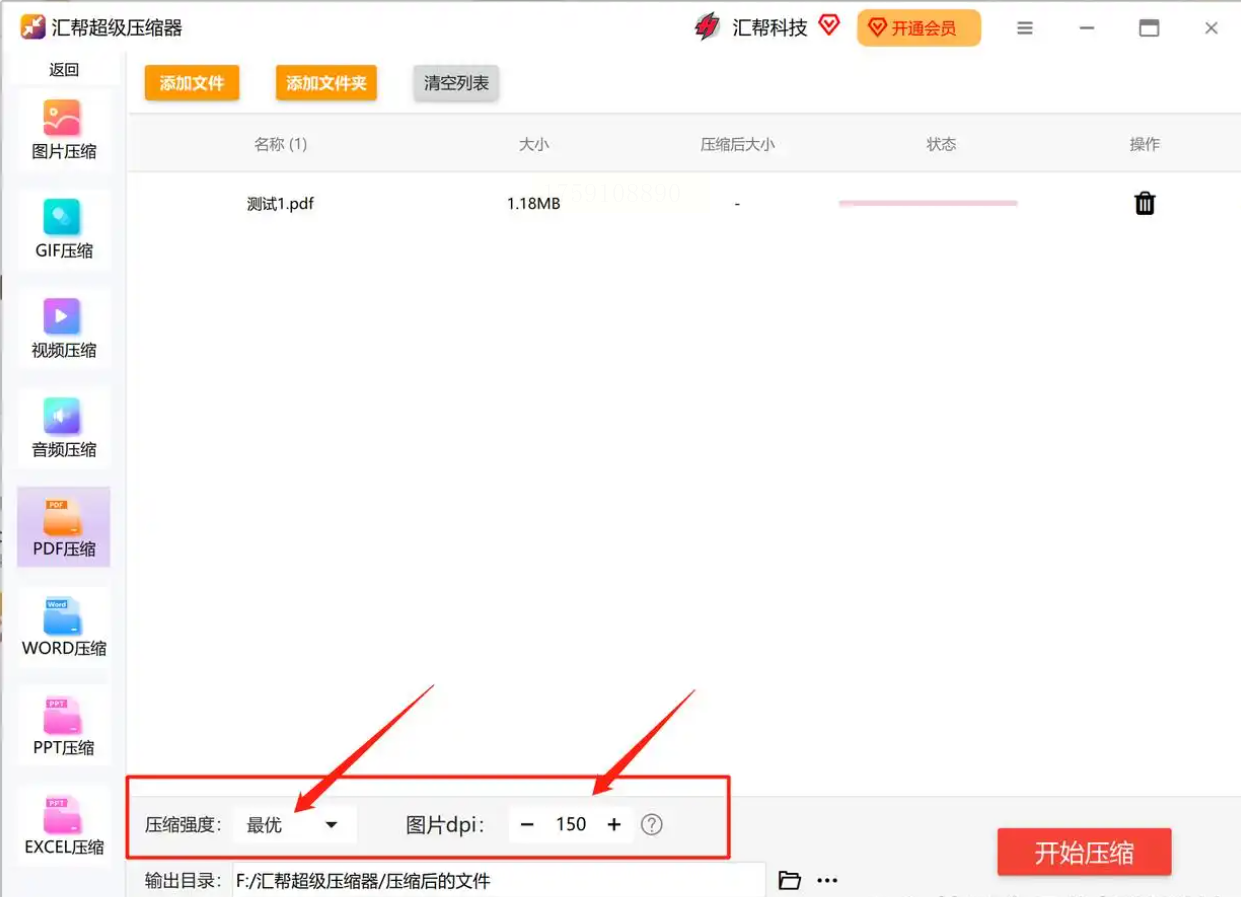The width and height of the screenshot is (1241, 897).
Task: Click the 图片dpi value field 150
Action: [x=571, y=825]
